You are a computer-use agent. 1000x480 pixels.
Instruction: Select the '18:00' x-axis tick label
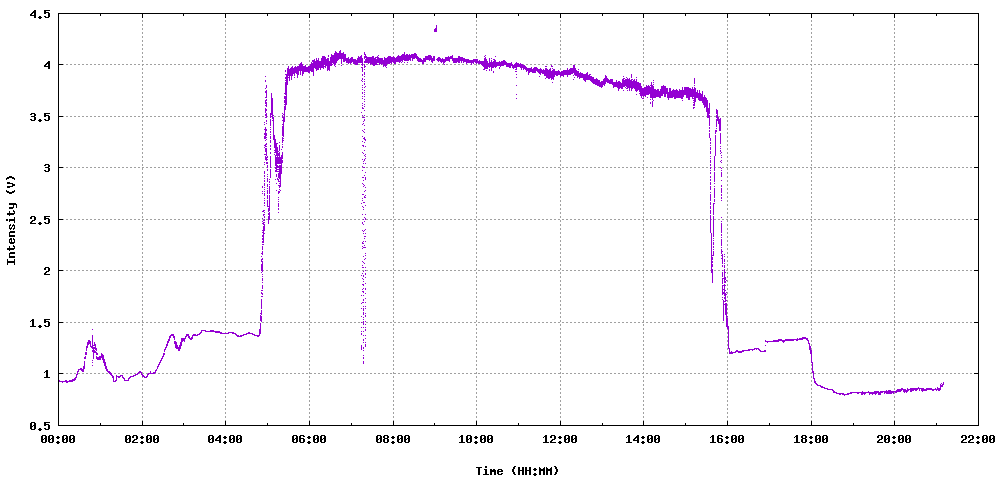click(x=811, y=439)
